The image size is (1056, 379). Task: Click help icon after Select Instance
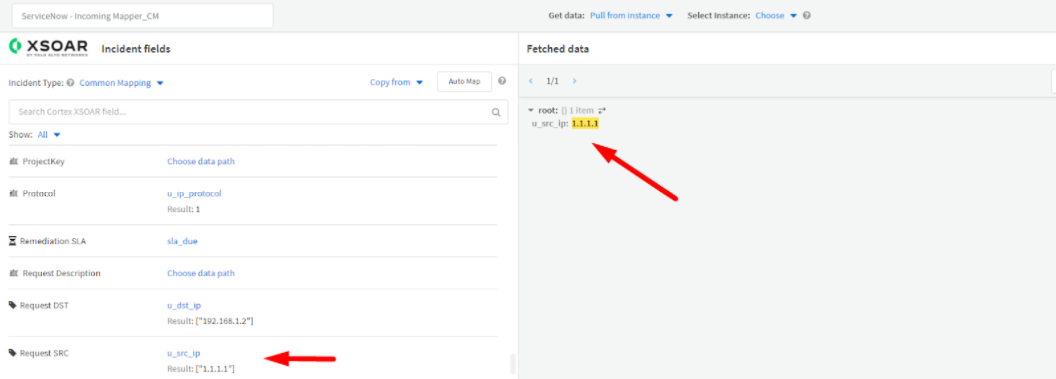point(807,15)
